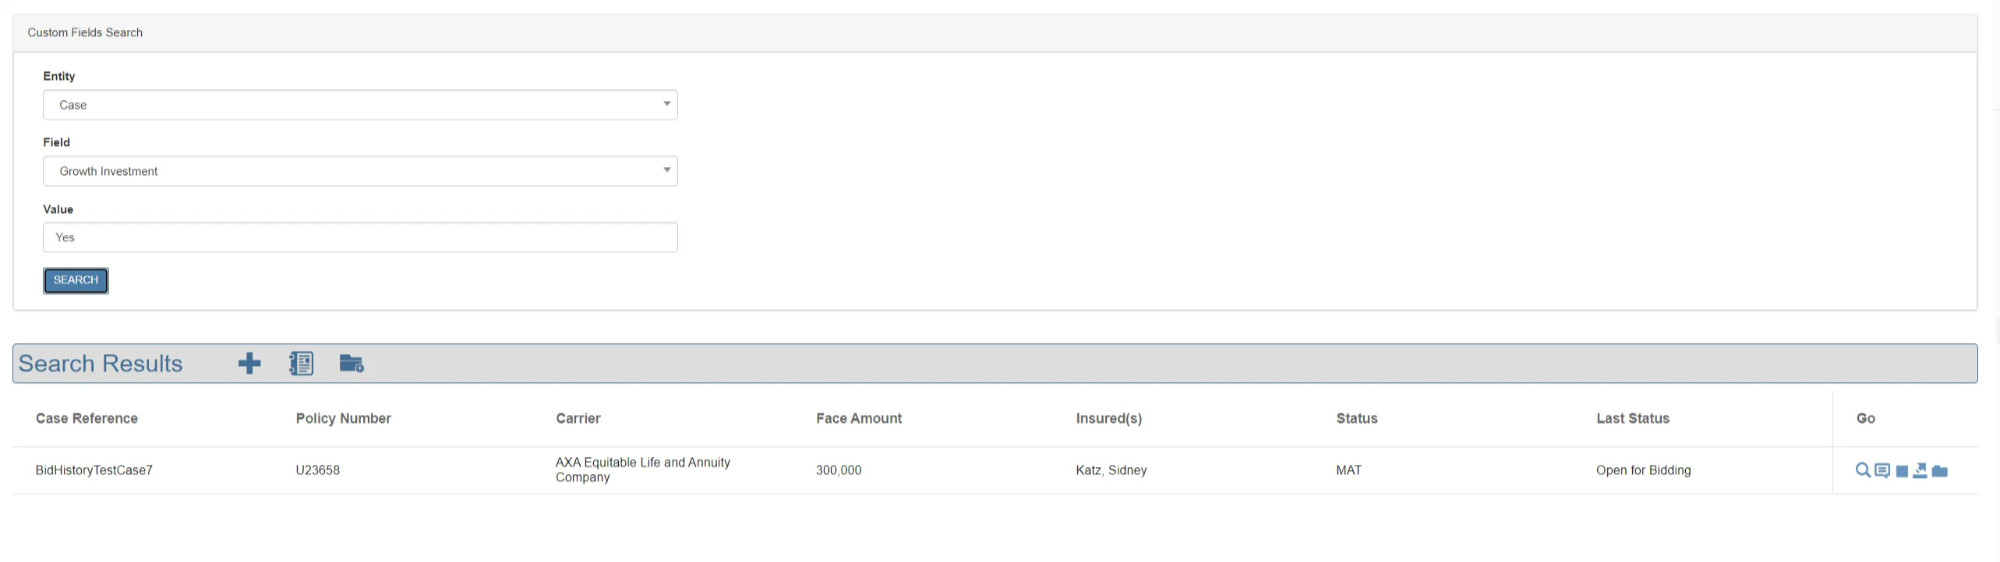Open the BidHistoryTestCase7 case reference
This screenshot has width=2000, height=562.
94,470
